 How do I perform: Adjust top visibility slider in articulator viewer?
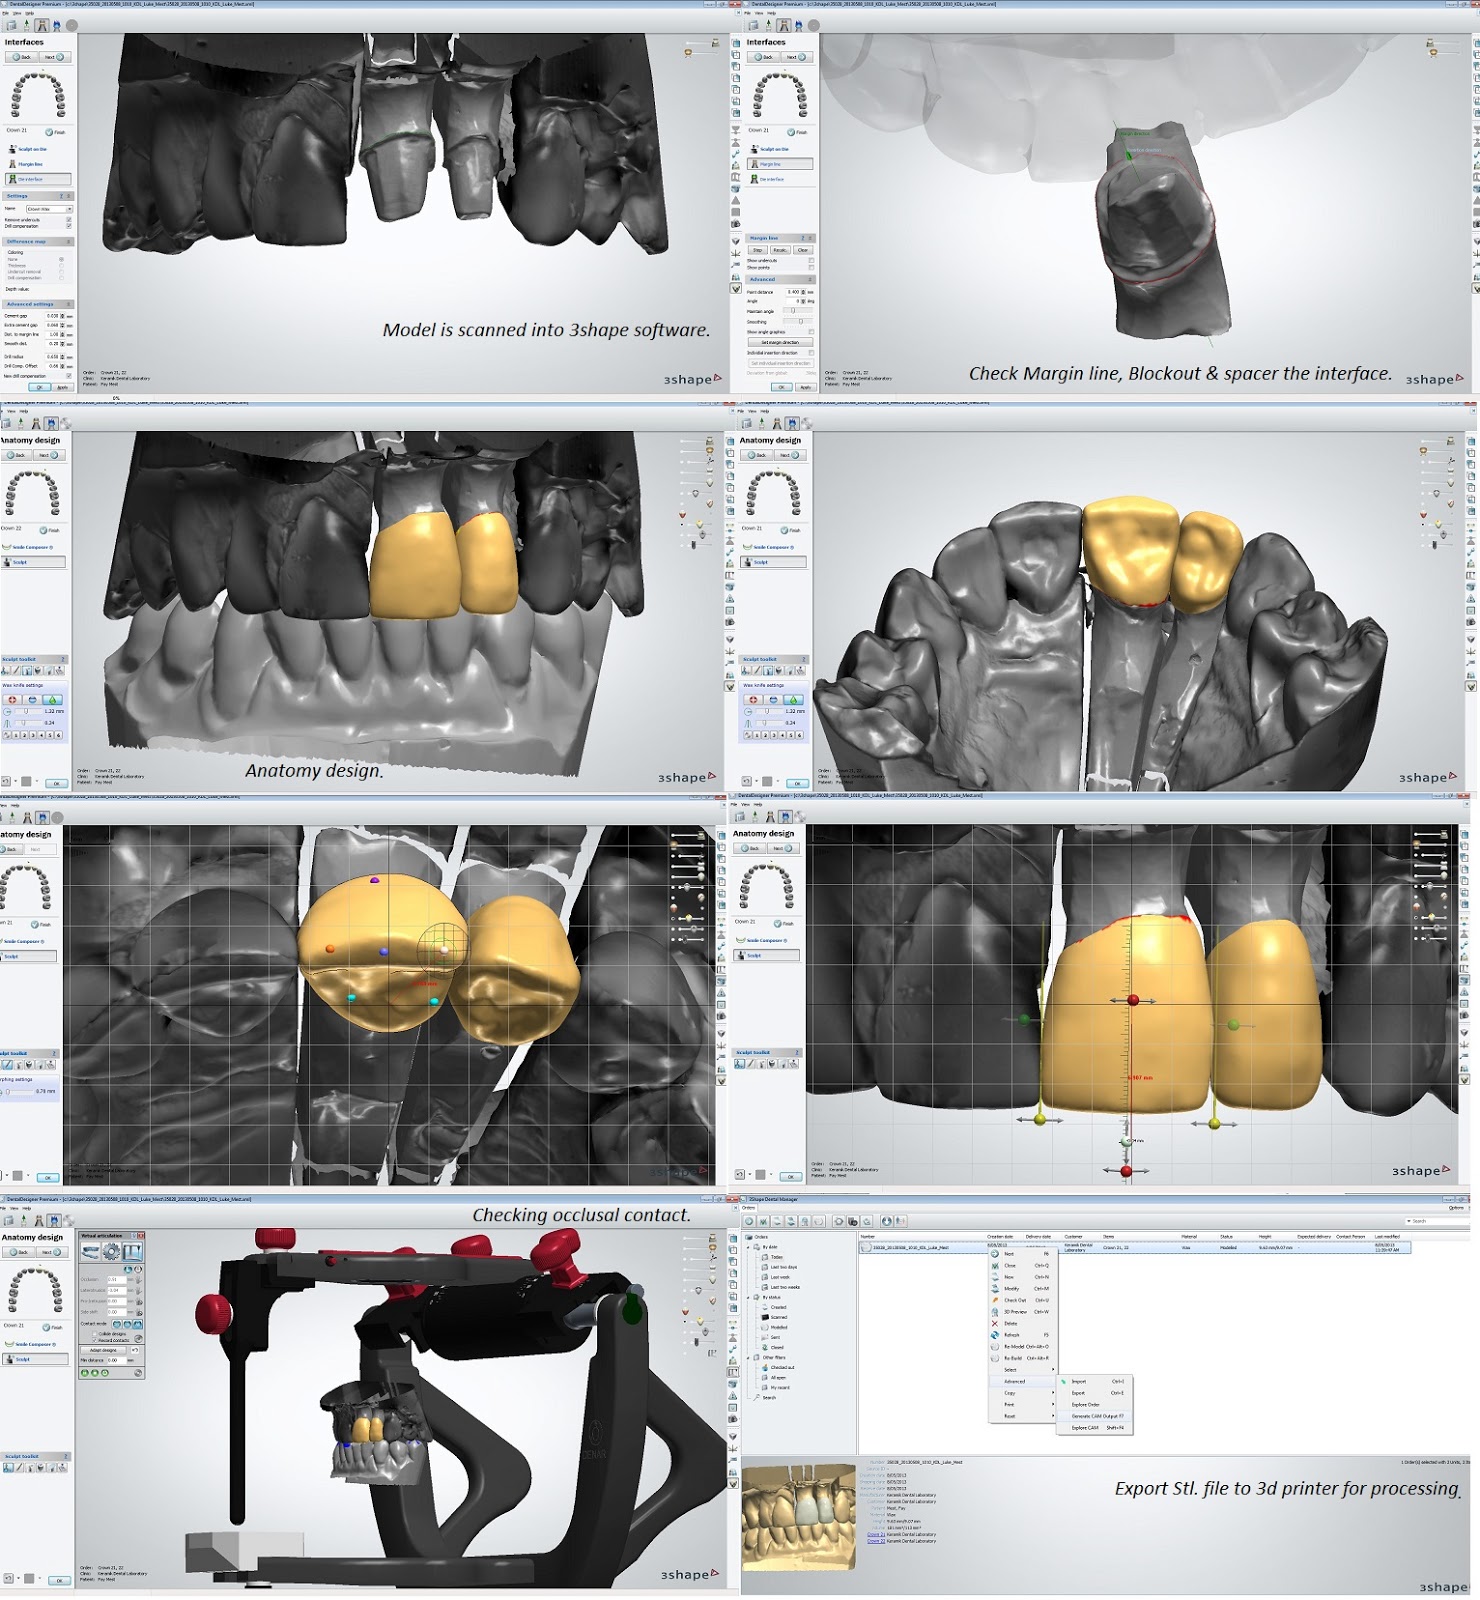pos(698,1238)
